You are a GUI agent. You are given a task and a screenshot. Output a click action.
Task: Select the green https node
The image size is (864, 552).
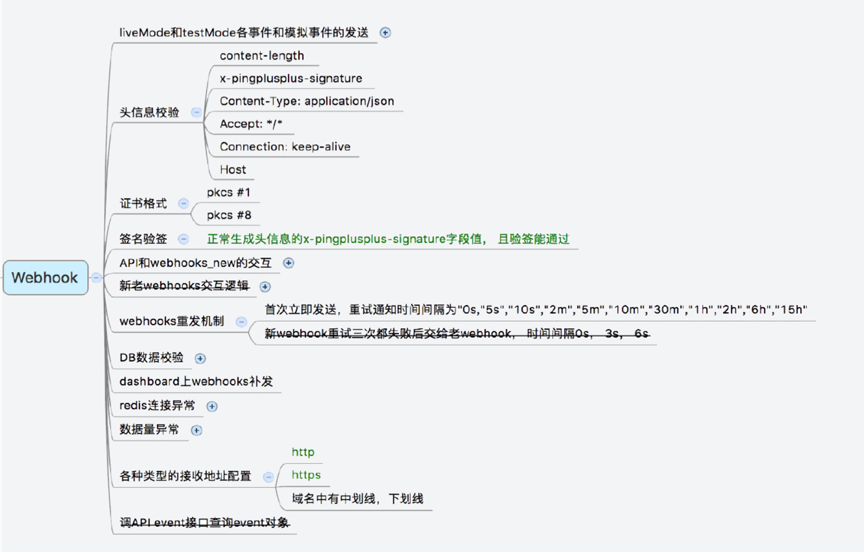tap(306, 475)
